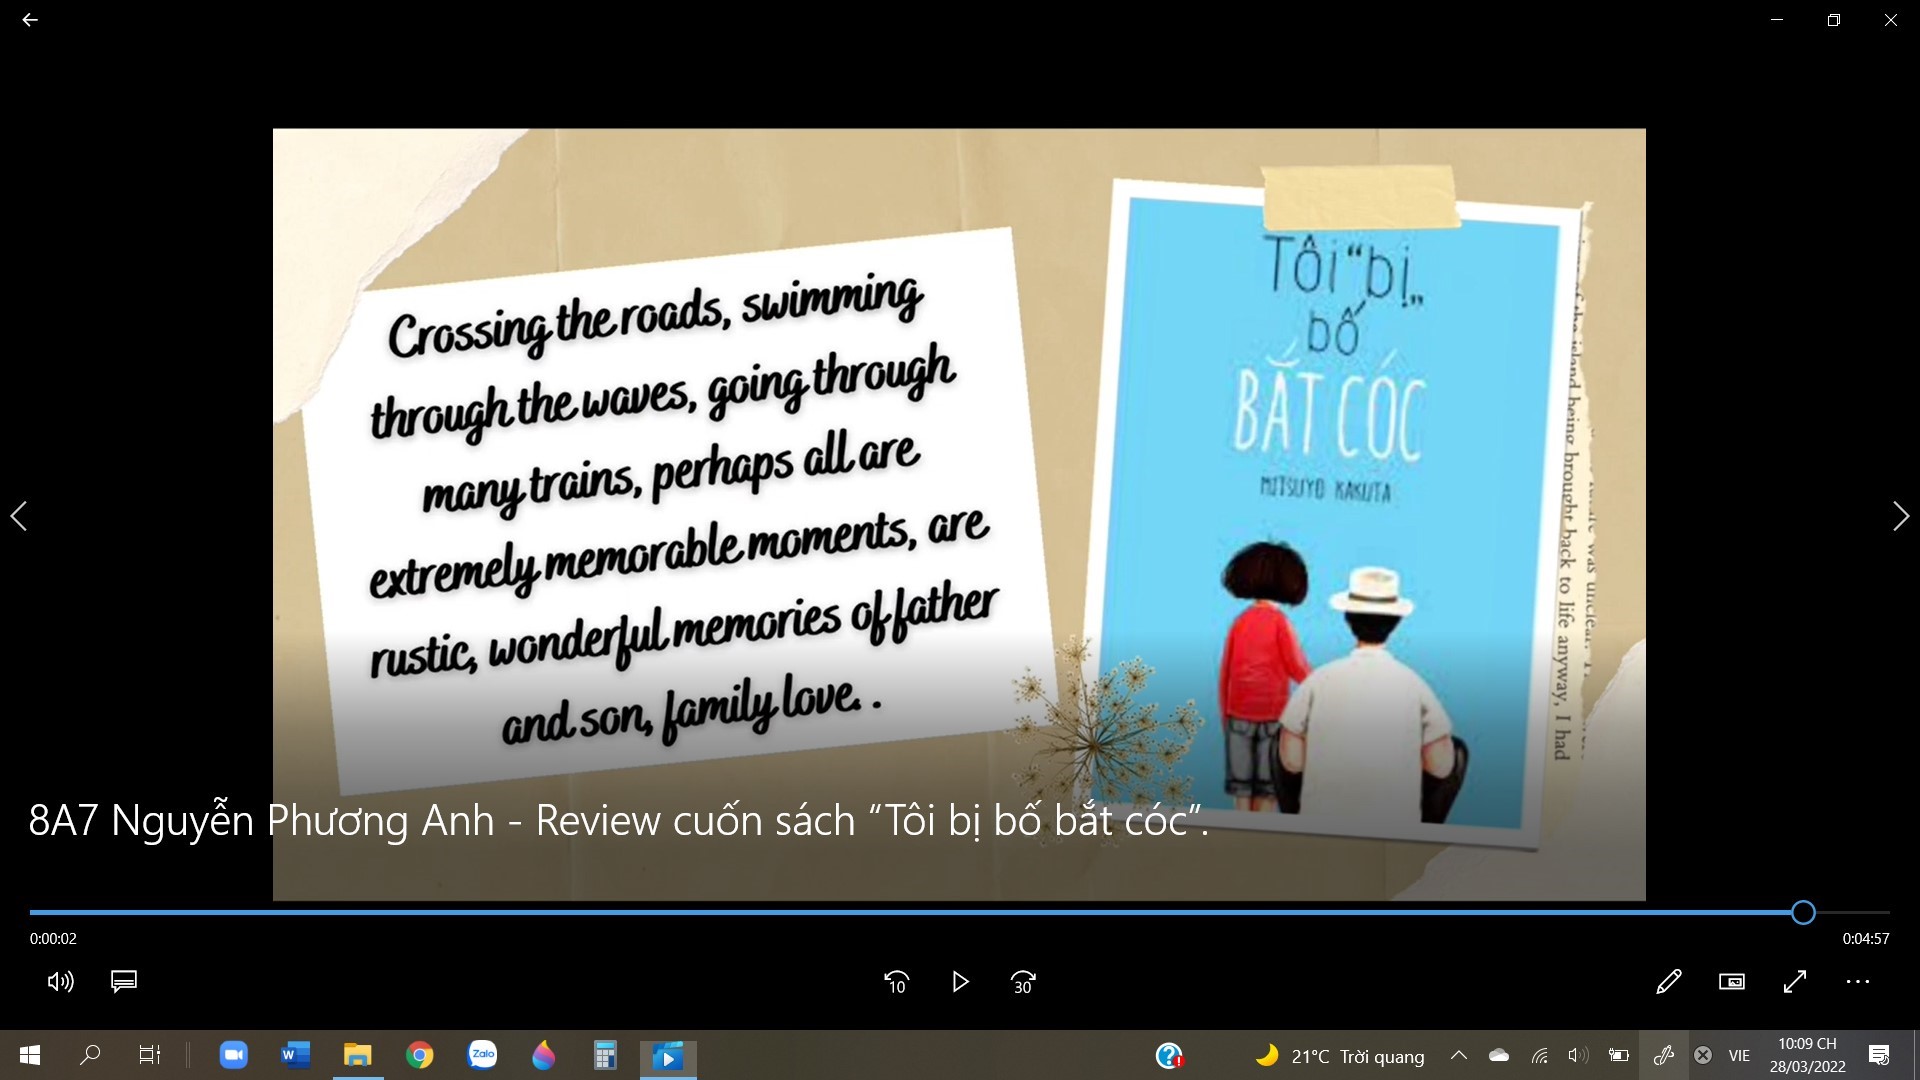Viewport: 1920px width, 1080px height.
Task: Open Microsoft Word from the taskbar
Action: pos(296,1055)
